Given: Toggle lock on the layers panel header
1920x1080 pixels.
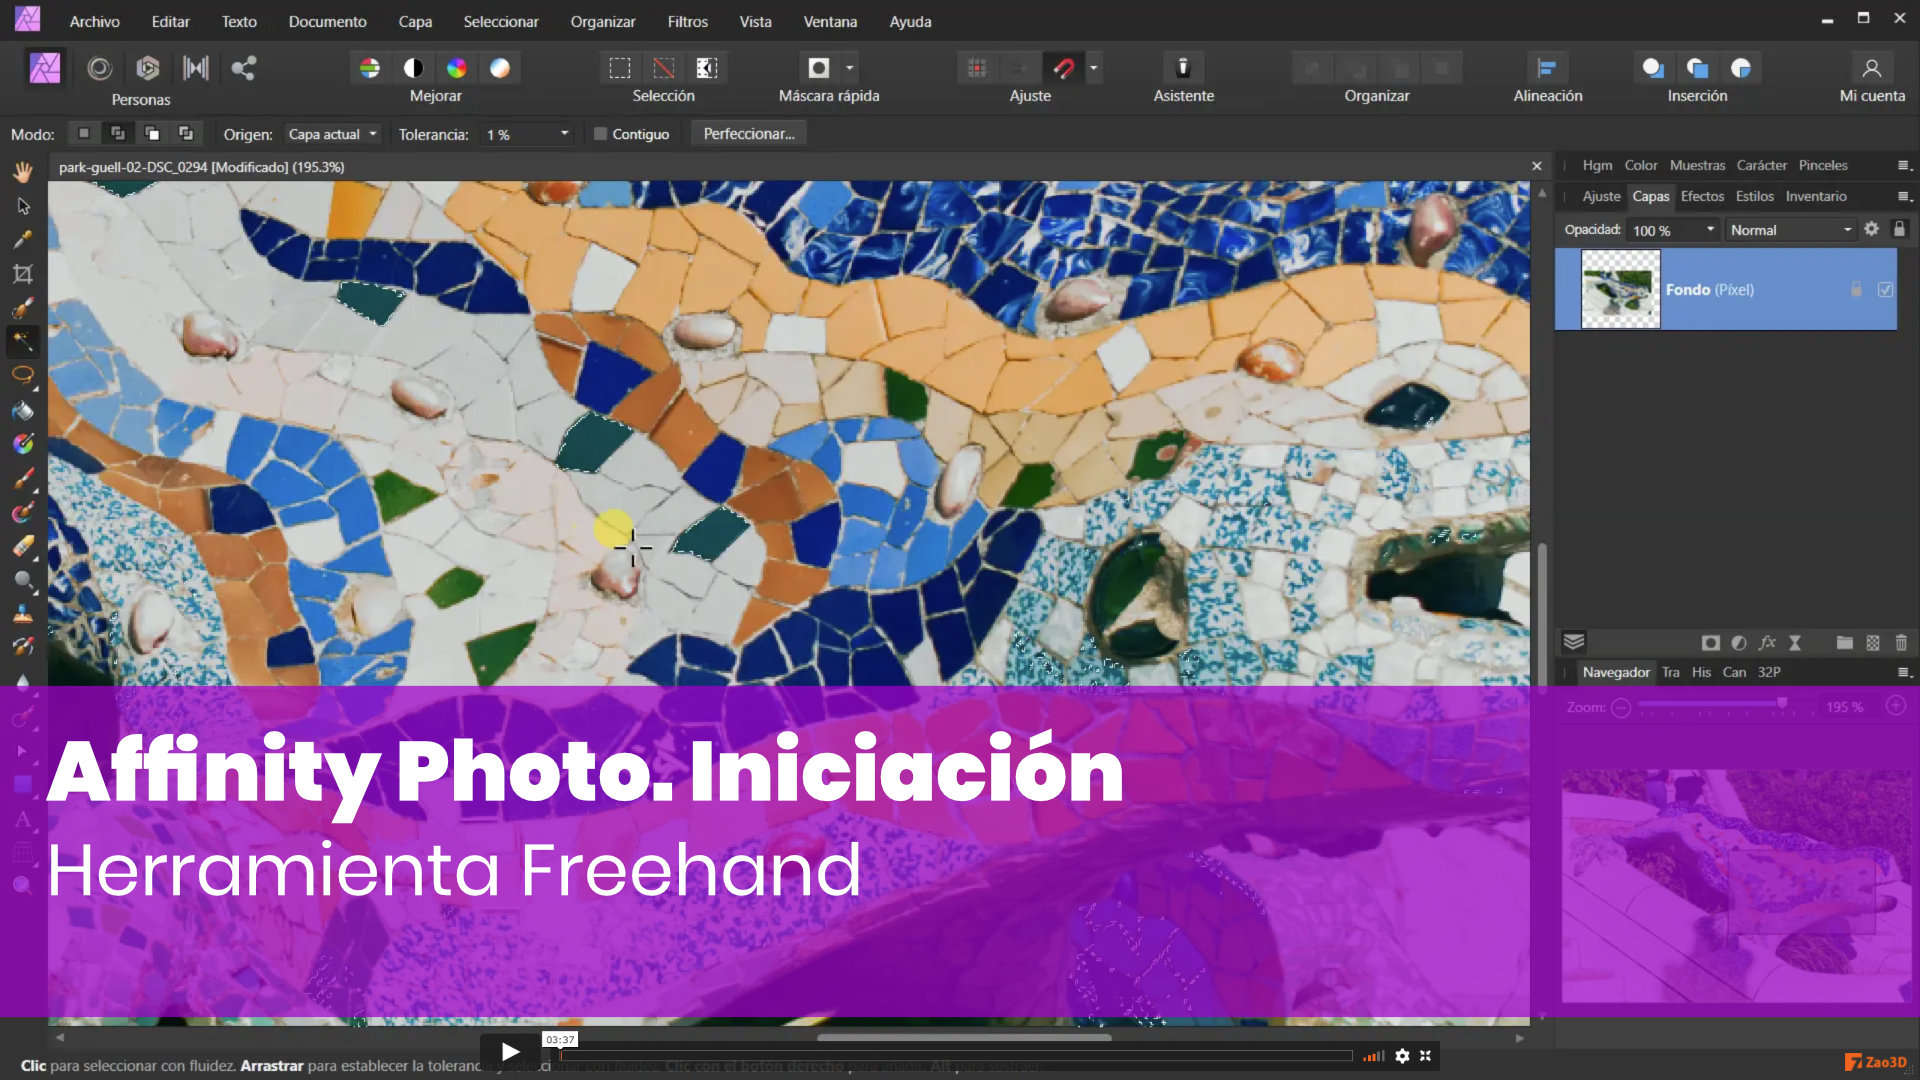Looking at the screenshot, I should coord(1899,229).
